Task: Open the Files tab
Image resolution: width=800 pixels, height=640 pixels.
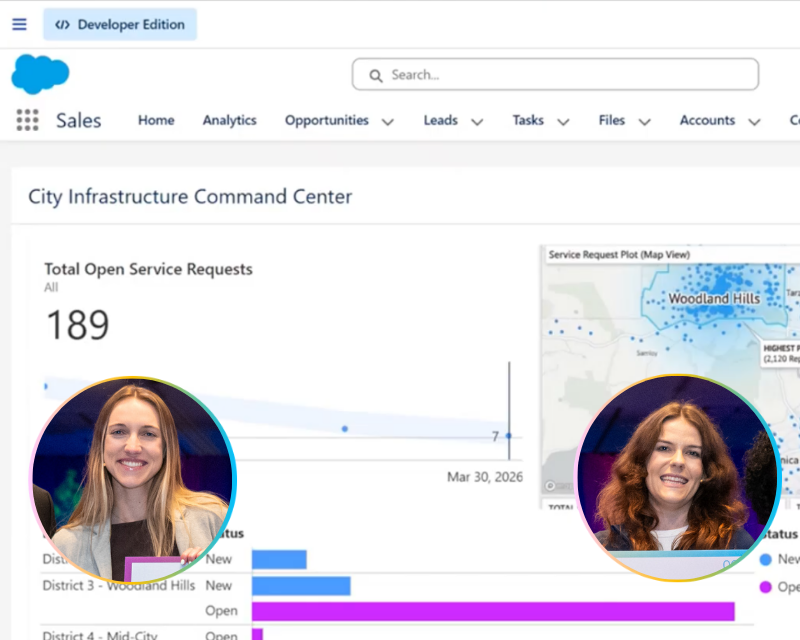Action: (x=612, y=120)
